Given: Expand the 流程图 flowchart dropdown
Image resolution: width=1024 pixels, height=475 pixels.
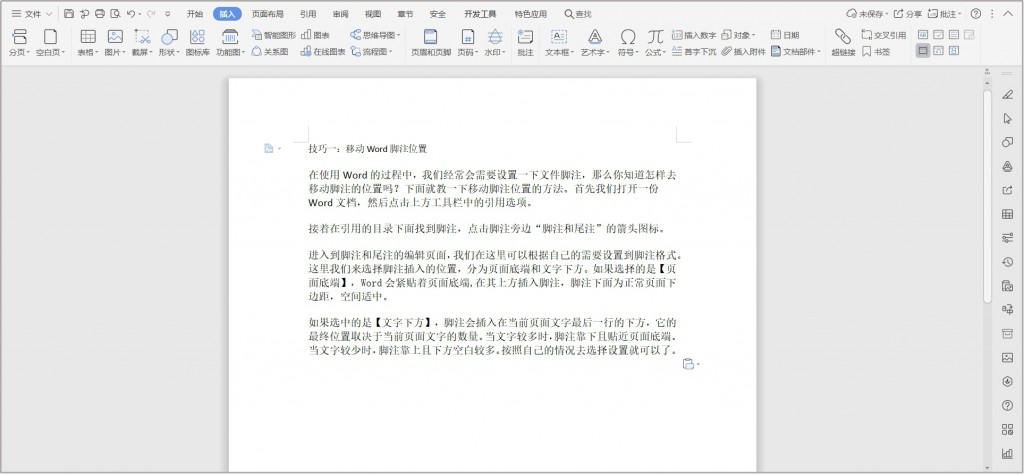Looking at the screenshot, I should 372,52.
